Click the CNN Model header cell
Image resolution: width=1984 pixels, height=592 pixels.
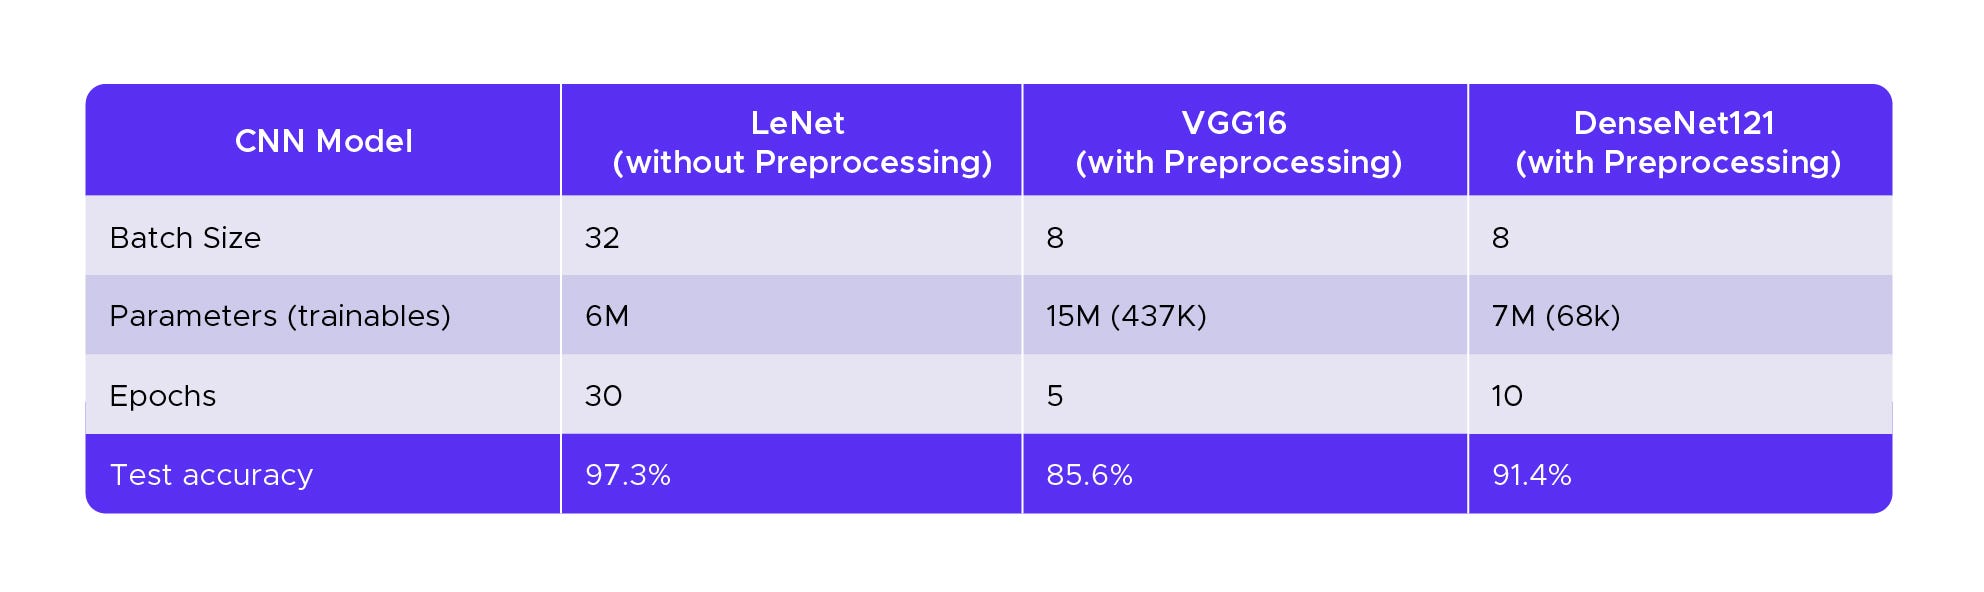tap(323, 141)
